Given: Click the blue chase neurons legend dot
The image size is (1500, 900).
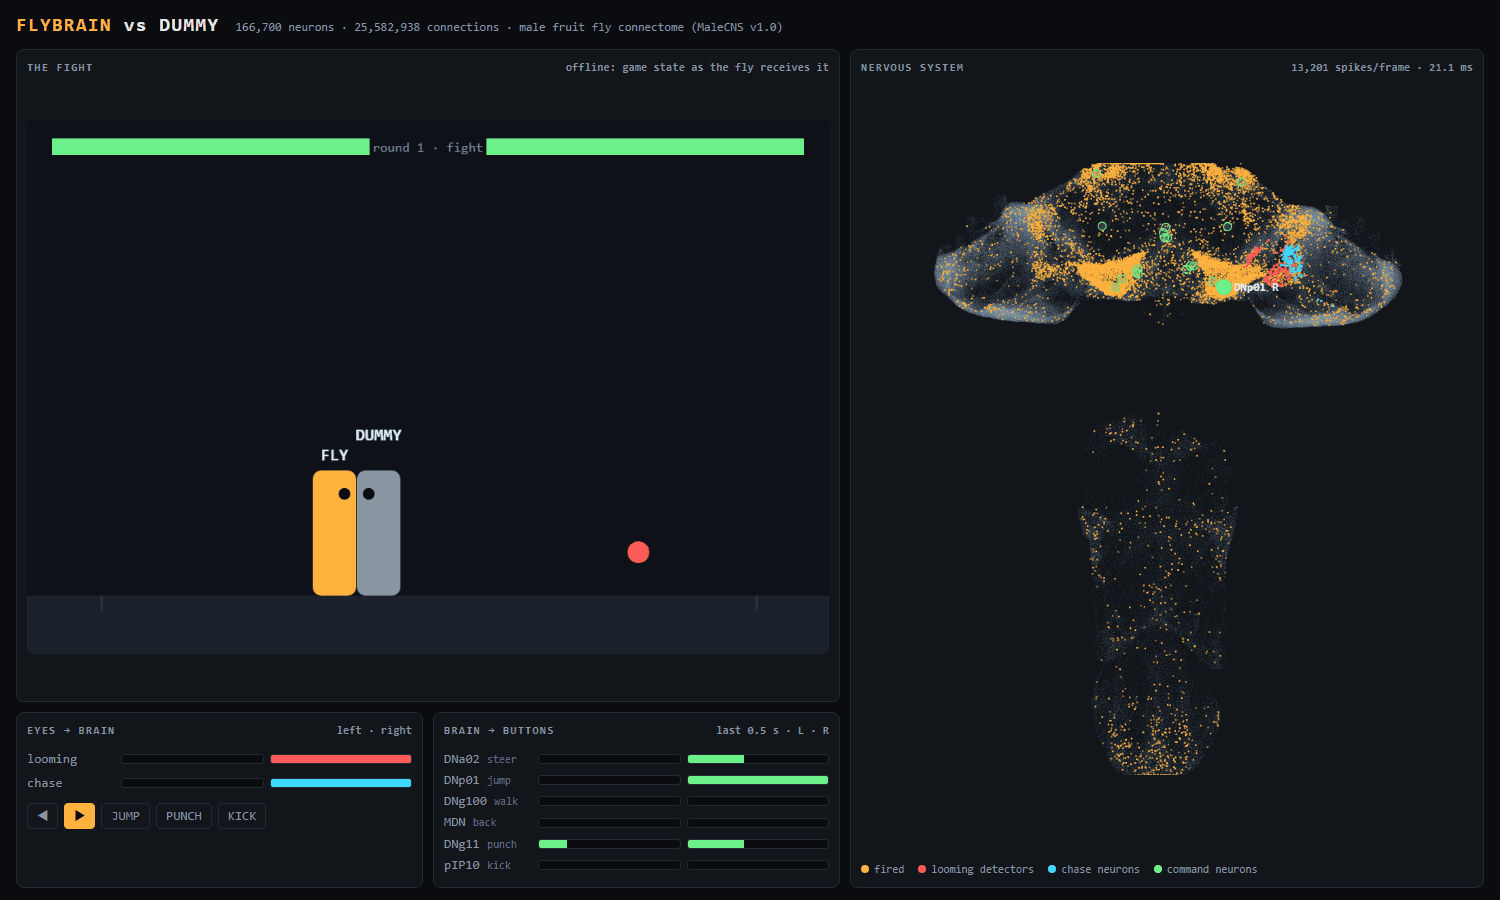Looking at the screenshot, I should tap(1052, 869).
